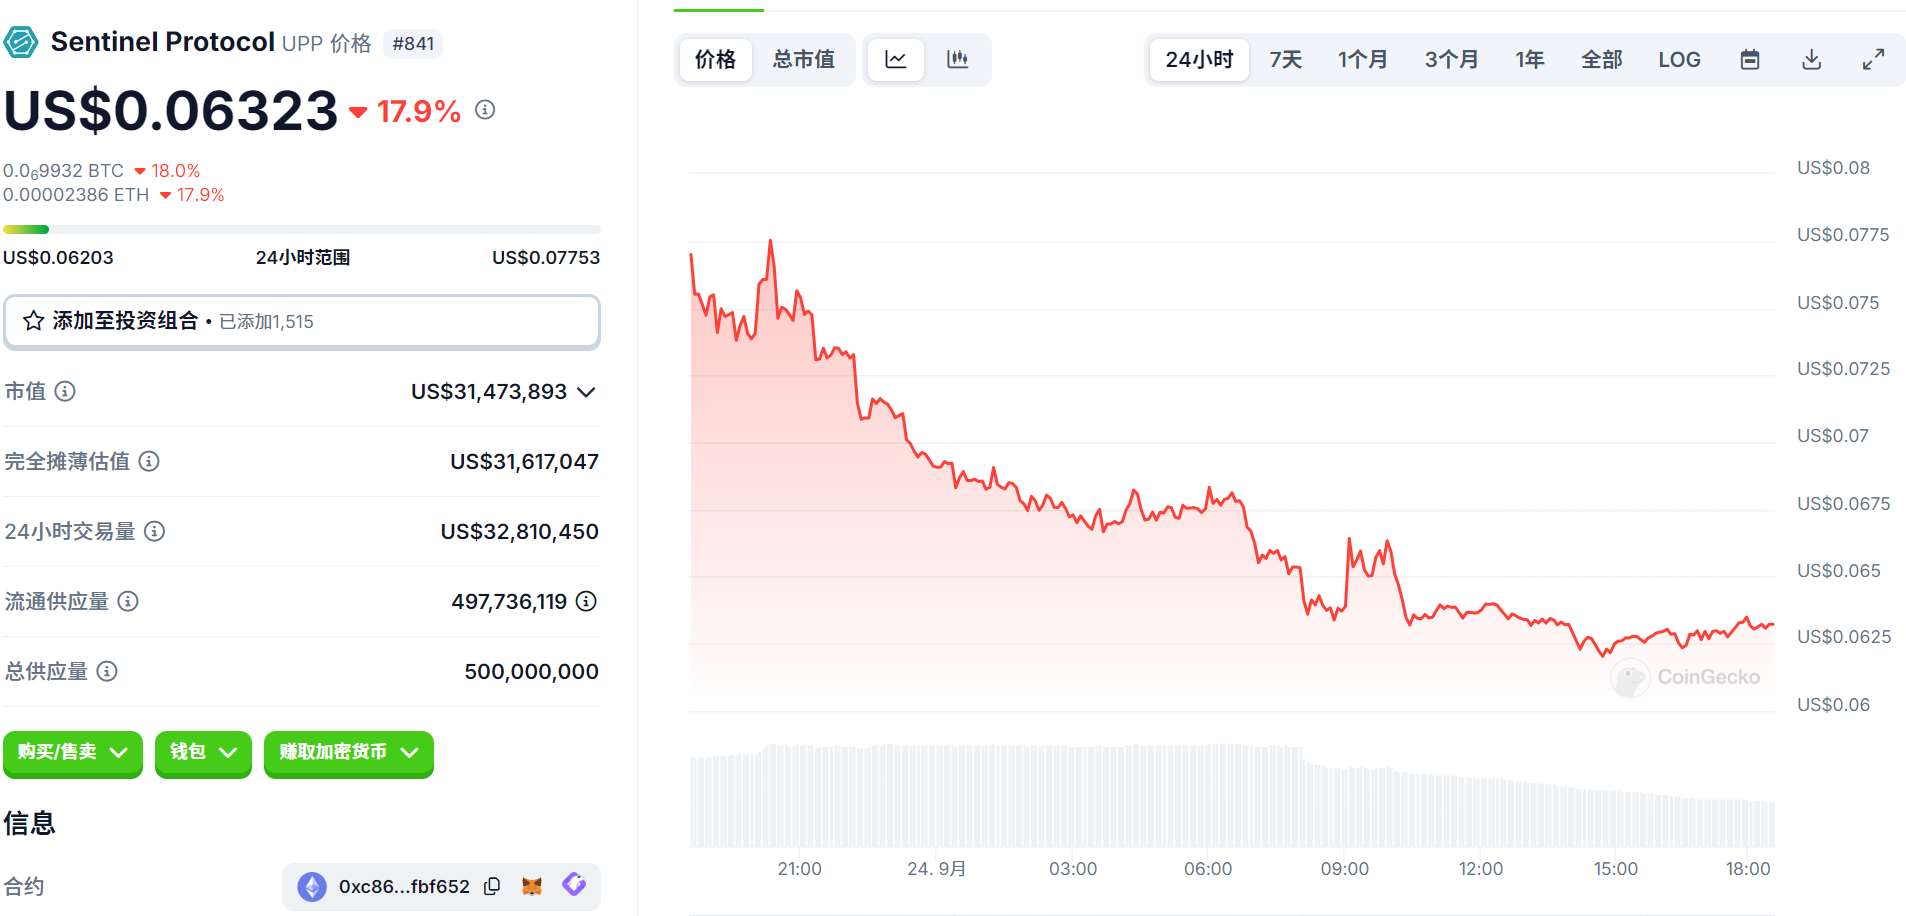The width and height of the screenshot is (1906, 916).
Task: Switch to line chart view icon
Action: click(x=895, y=60)
